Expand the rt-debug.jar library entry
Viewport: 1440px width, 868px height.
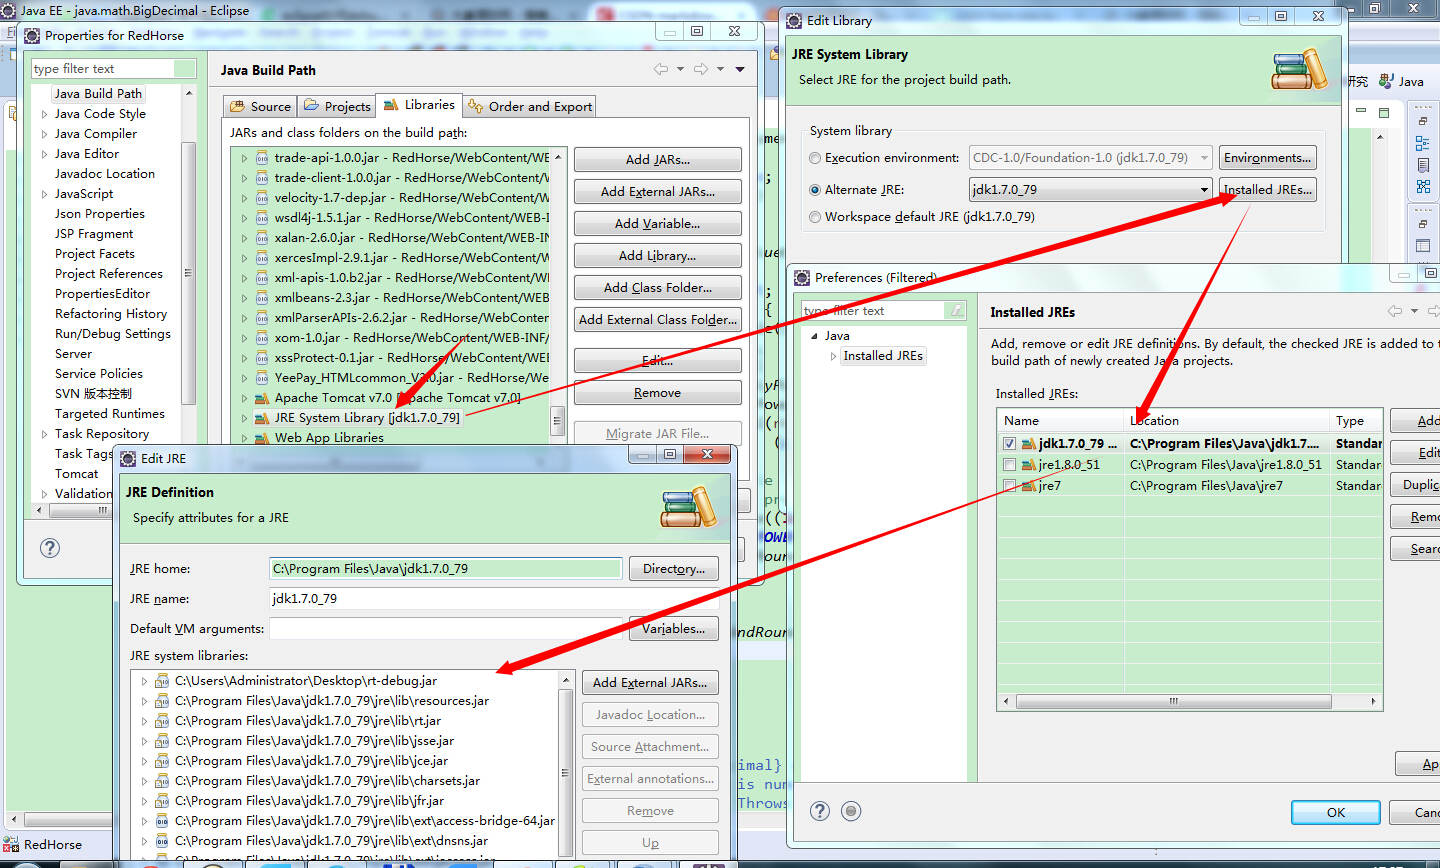[144, 681]
